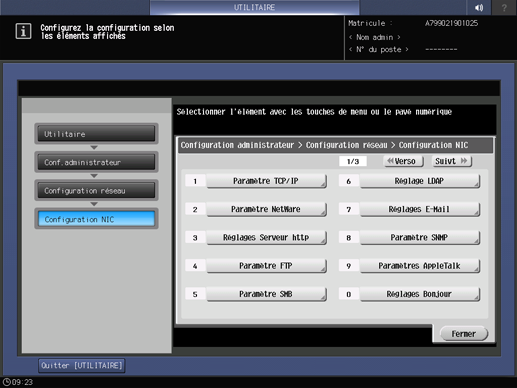Click Quitter [UTILITAIRE] button
Image resolution: width=517 pixels, height=388 pixels.
point(82,366)
